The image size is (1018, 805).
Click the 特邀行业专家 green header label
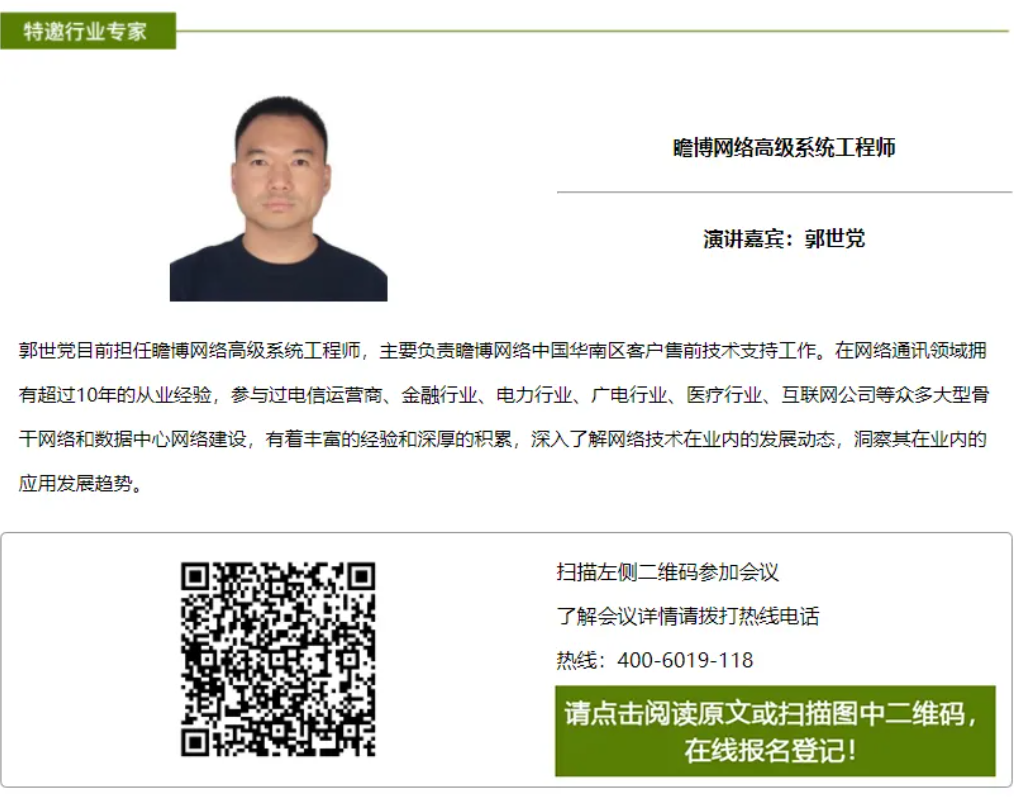[88, 31]
